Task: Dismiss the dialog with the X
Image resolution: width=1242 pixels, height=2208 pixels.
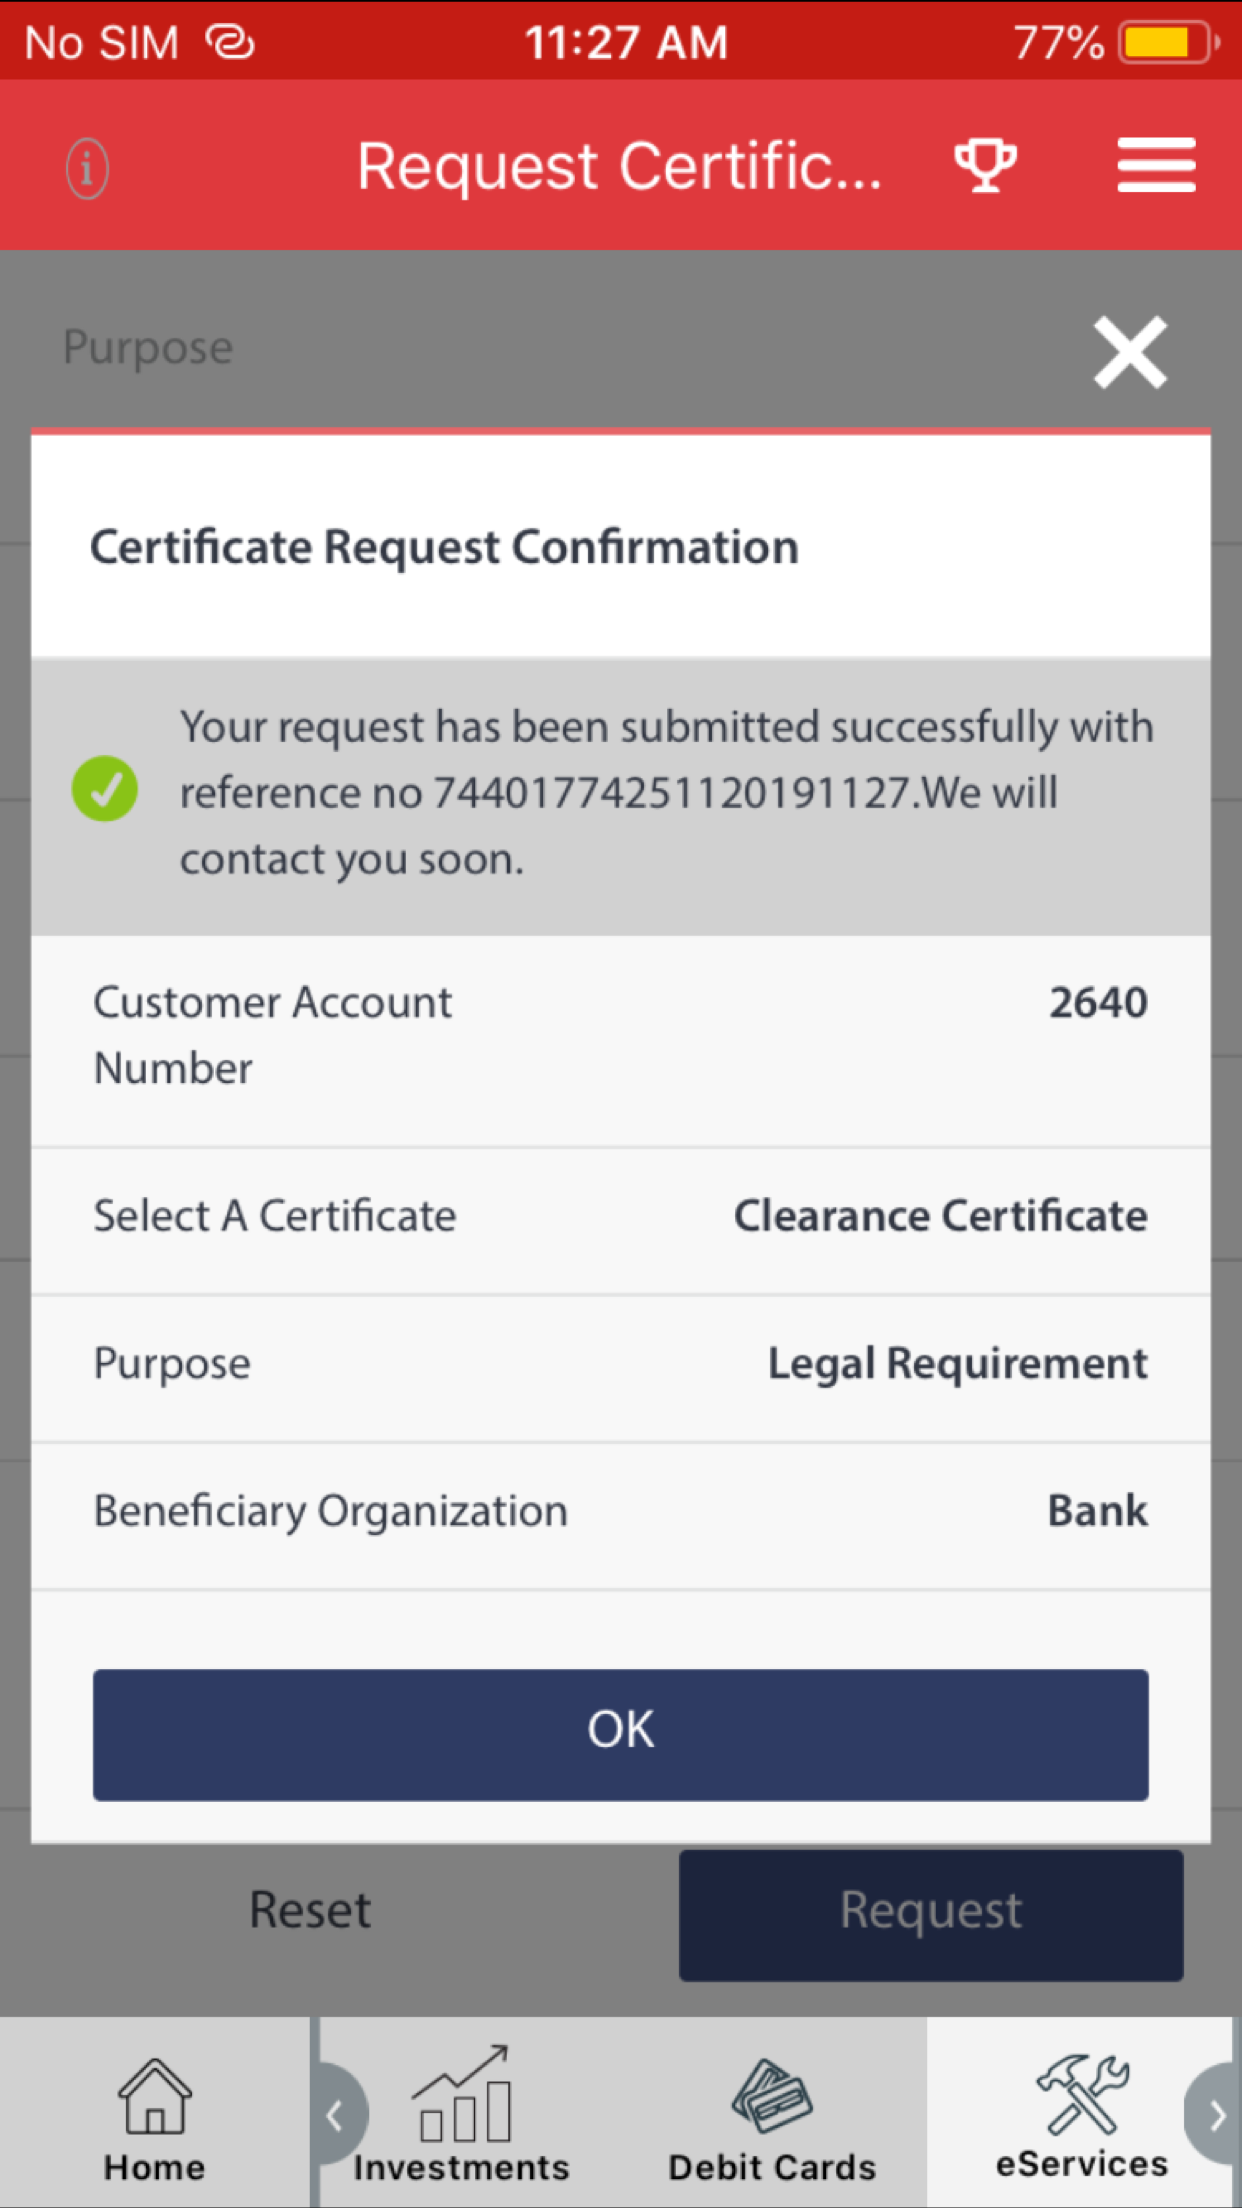Action: click(x=1129, y=352)
